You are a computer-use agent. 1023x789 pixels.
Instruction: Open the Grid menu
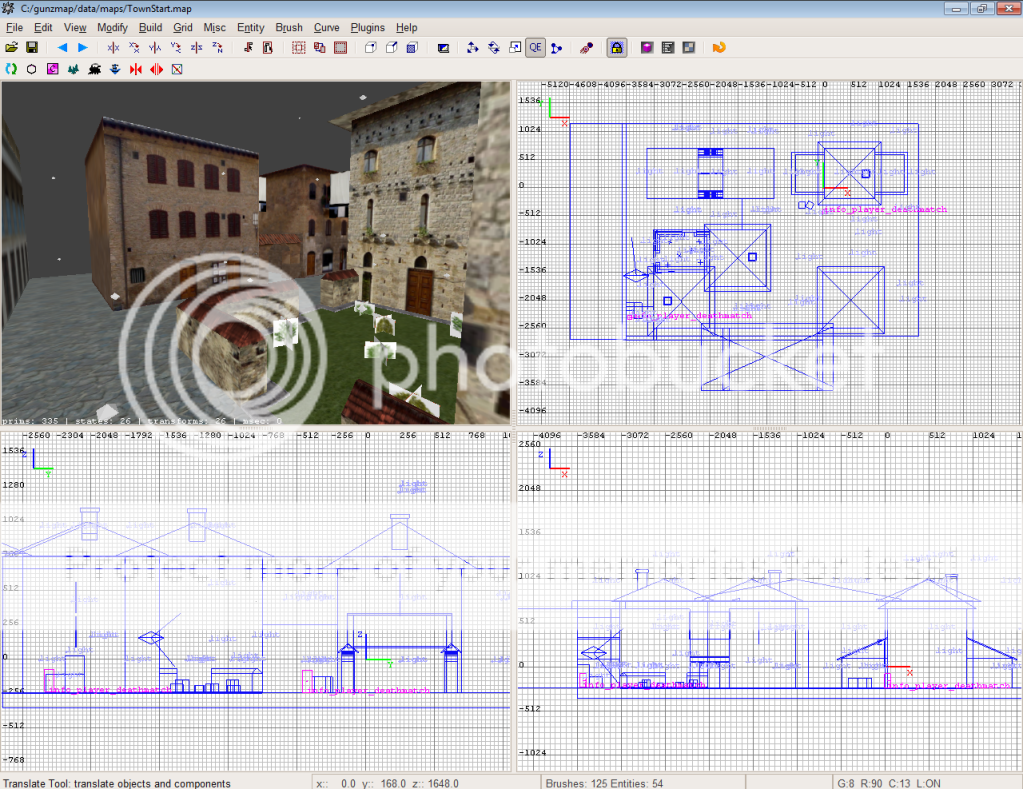(x=182, y=28)
